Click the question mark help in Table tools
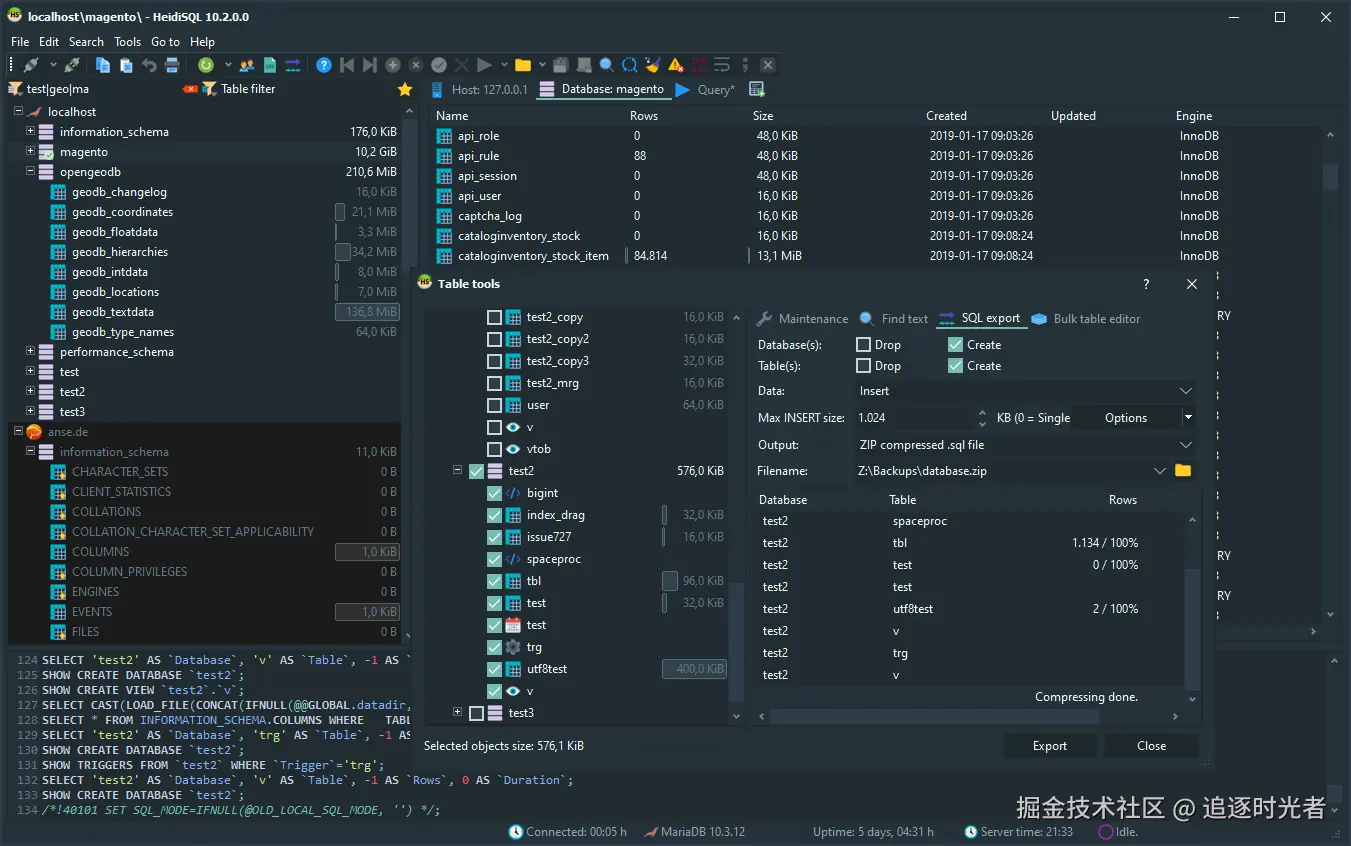Image resolution: width=1351 pixels, height=846 pixels. (x=1146, y=284)
